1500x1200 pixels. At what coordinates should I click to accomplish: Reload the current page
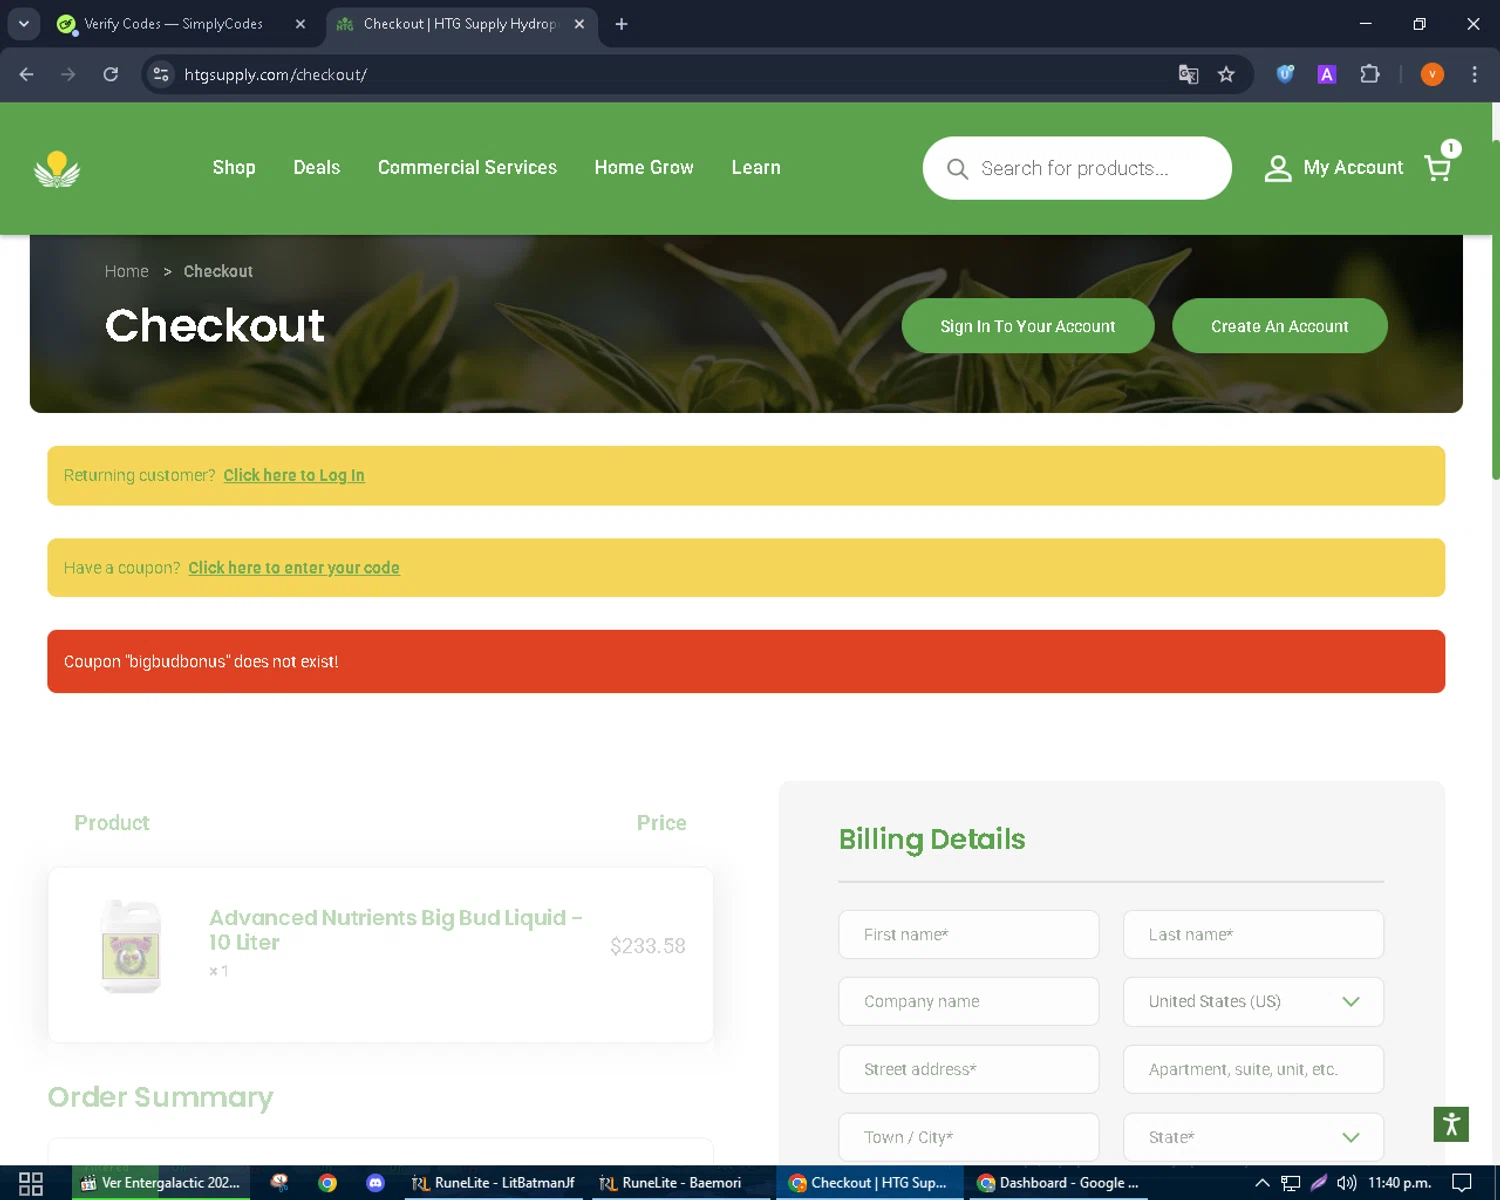(x=111, y=74)
